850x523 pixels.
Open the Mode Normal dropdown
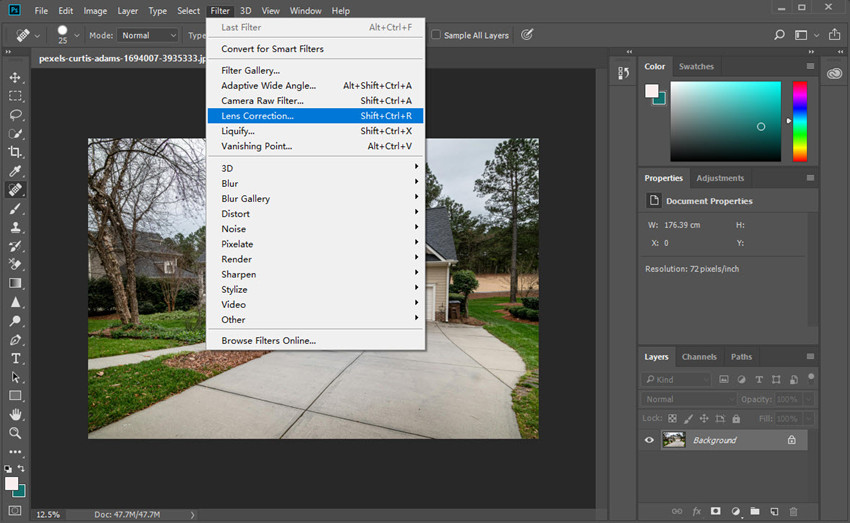coord(148,35)
